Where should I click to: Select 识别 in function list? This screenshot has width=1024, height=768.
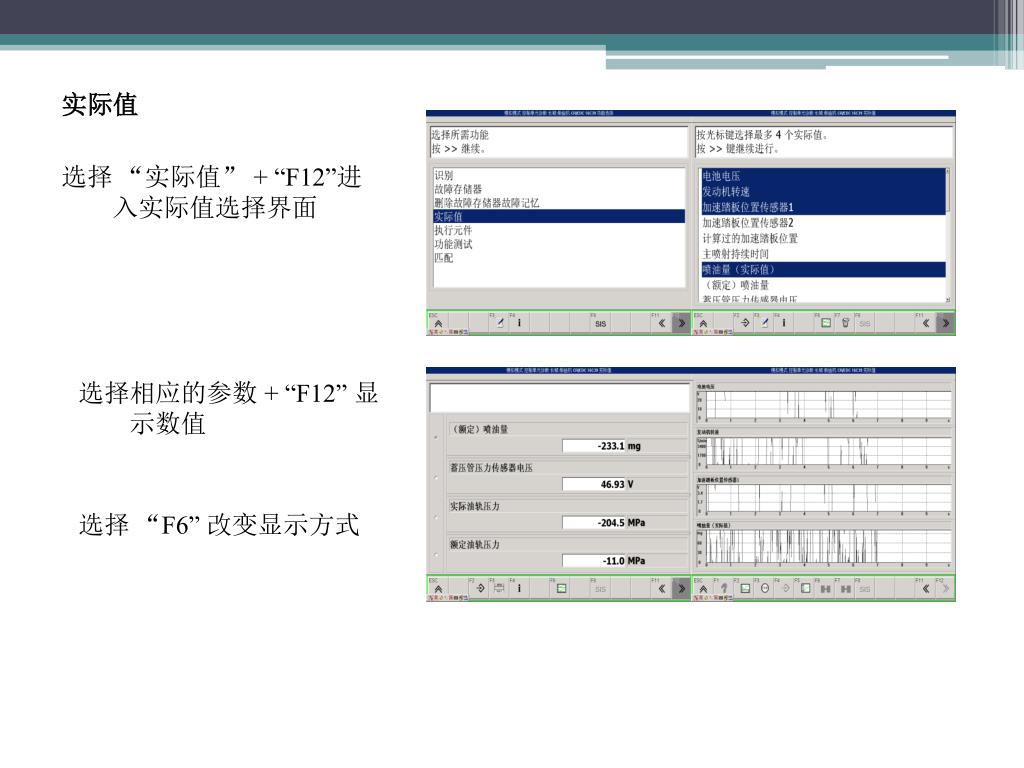(444, 175)
